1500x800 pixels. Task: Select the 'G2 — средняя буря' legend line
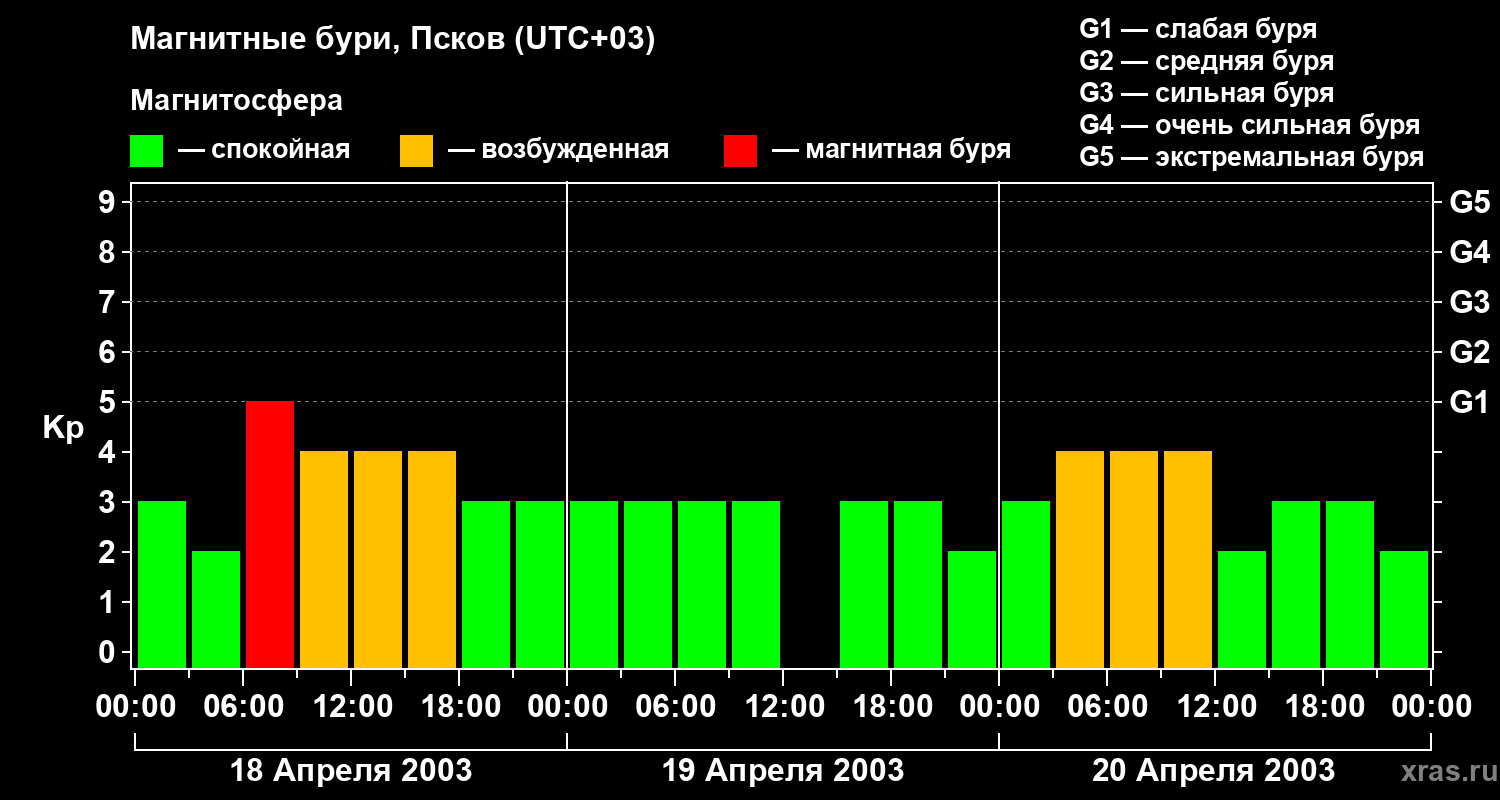coord(1207,61)
